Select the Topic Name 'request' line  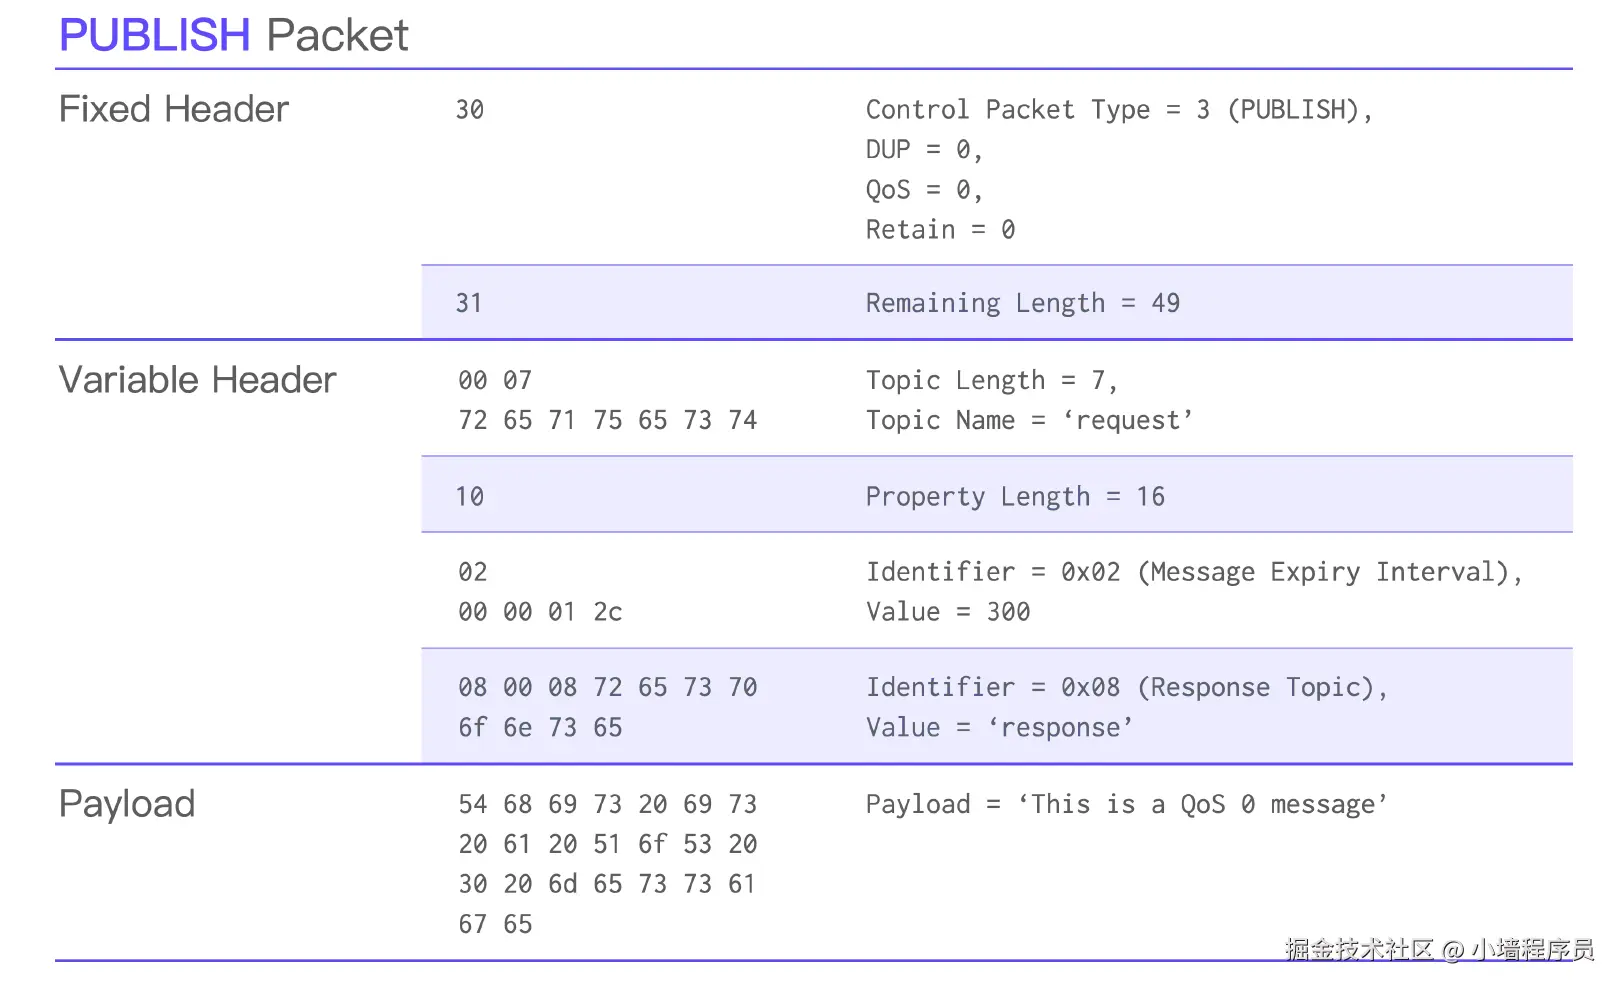[1029, 421]
